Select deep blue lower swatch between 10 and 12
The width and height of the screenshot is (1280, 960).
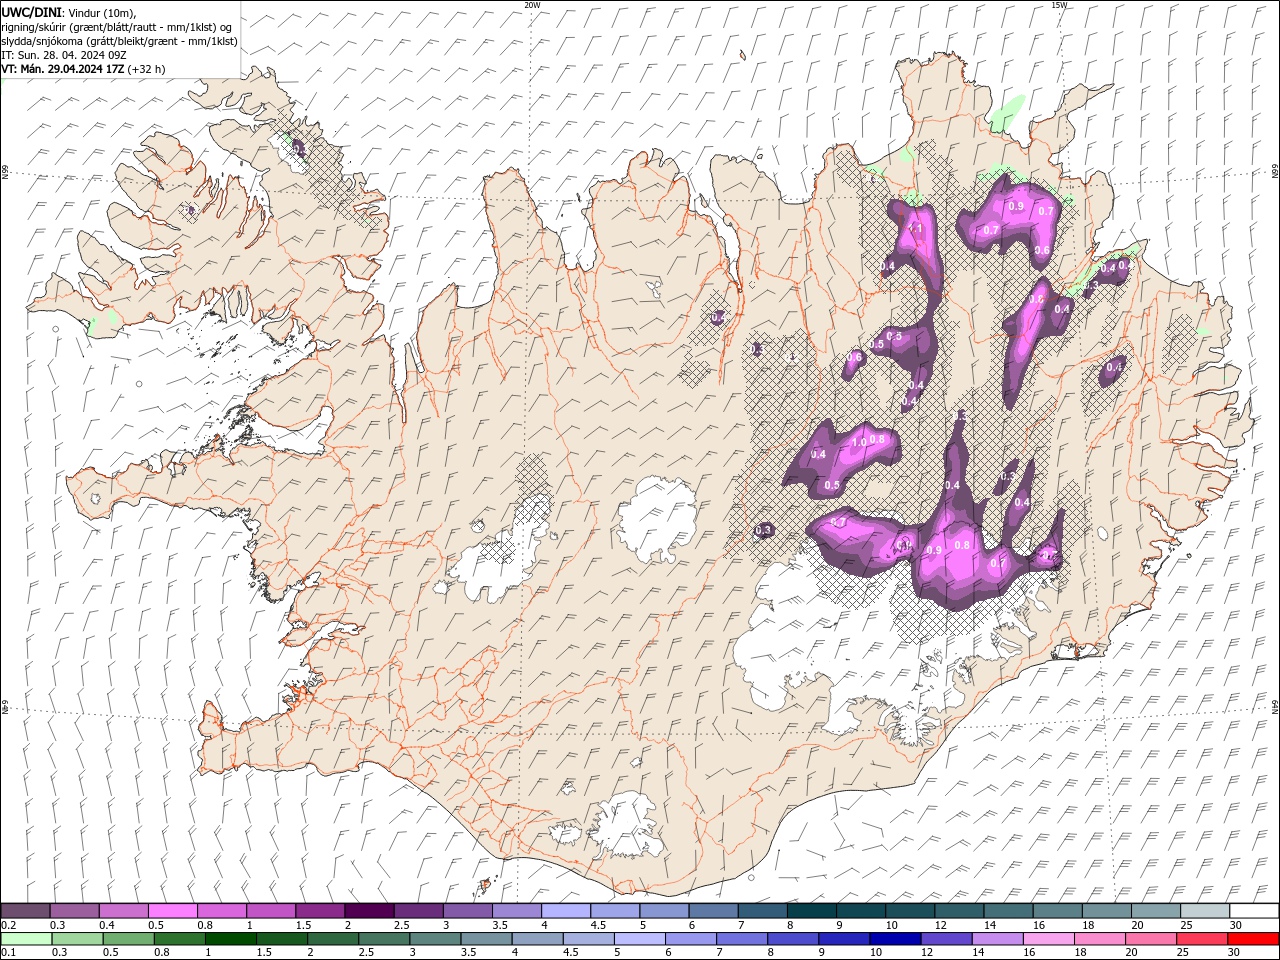click(894, 938)
